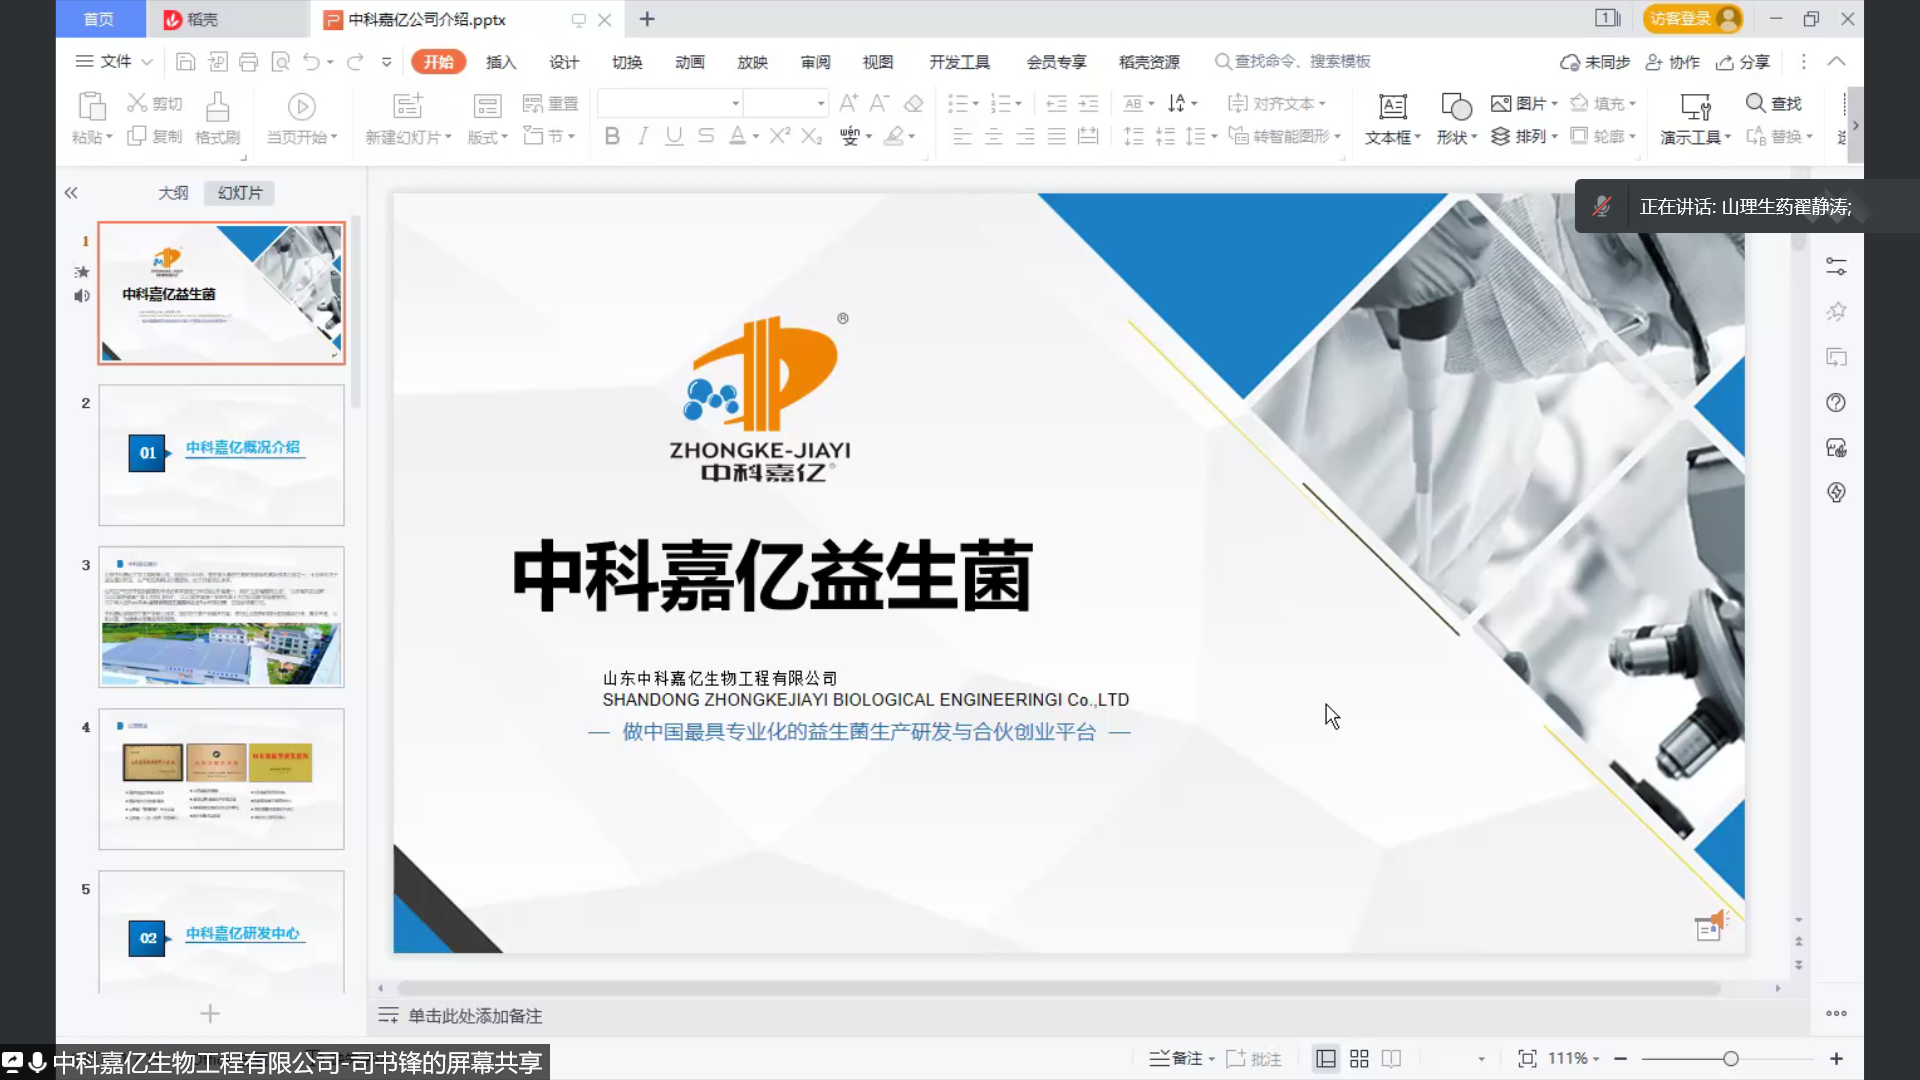Click the 分享 share button
This screenshot has width=1920, height=1080.
[1743, 62]
